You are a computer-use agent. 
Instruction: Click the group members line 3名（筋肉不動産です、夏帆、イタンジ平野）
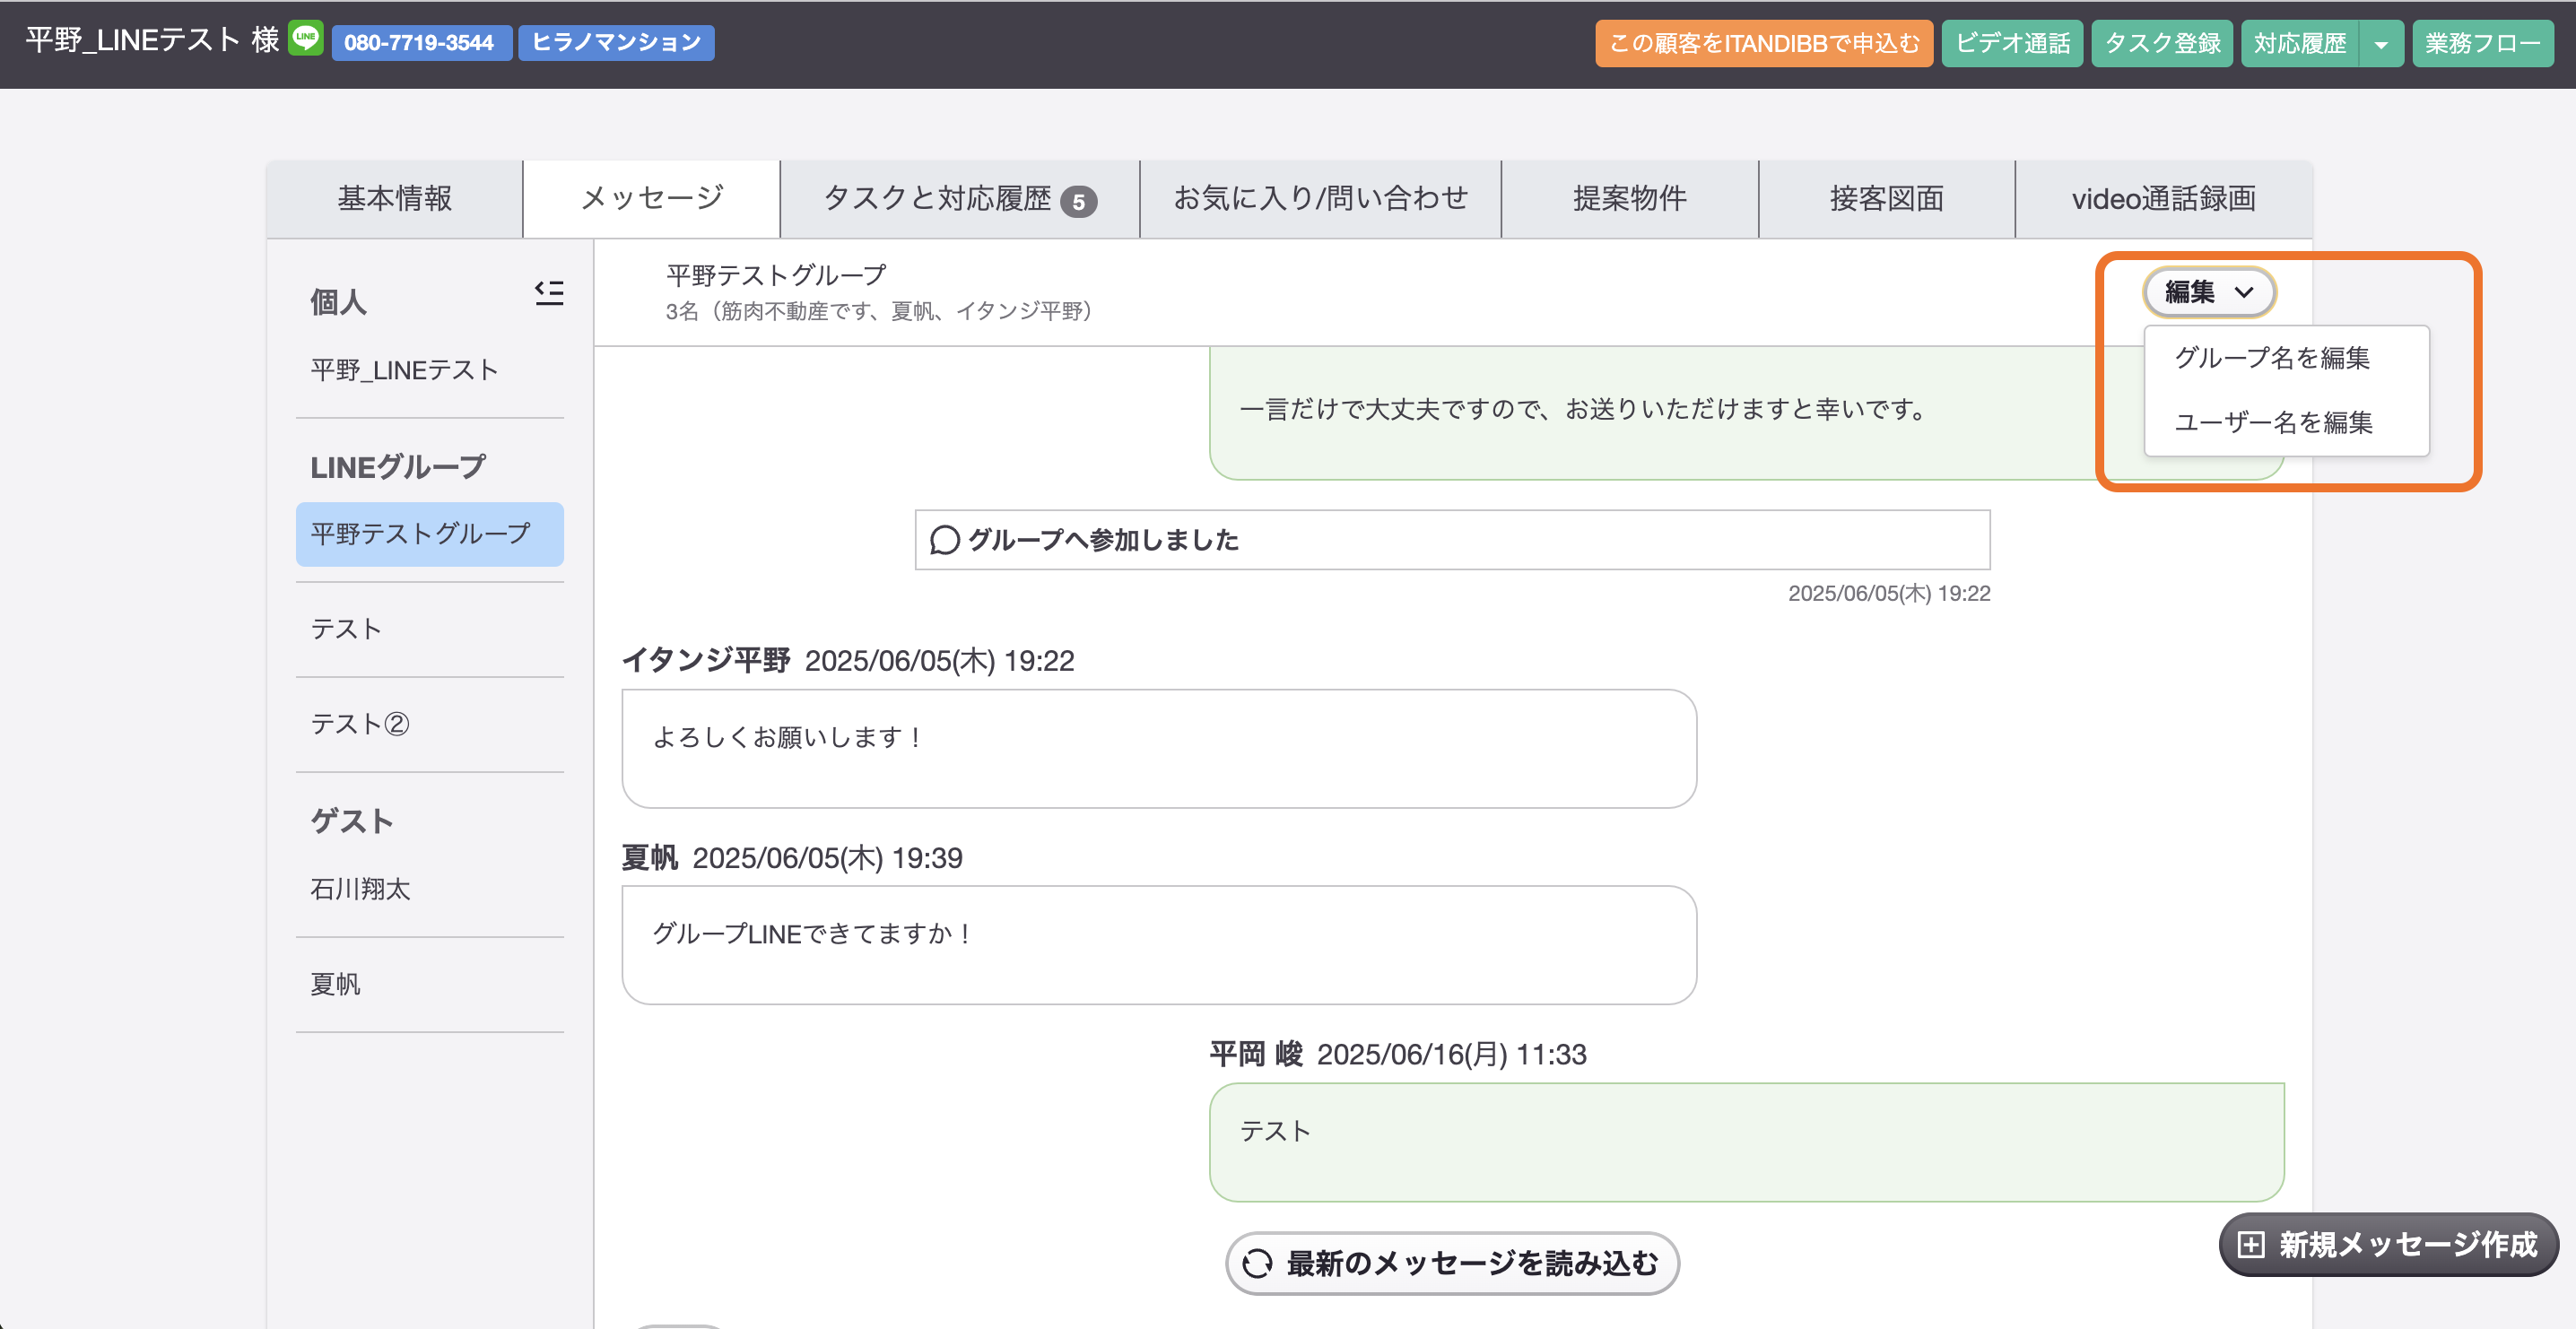click(878, 311)
